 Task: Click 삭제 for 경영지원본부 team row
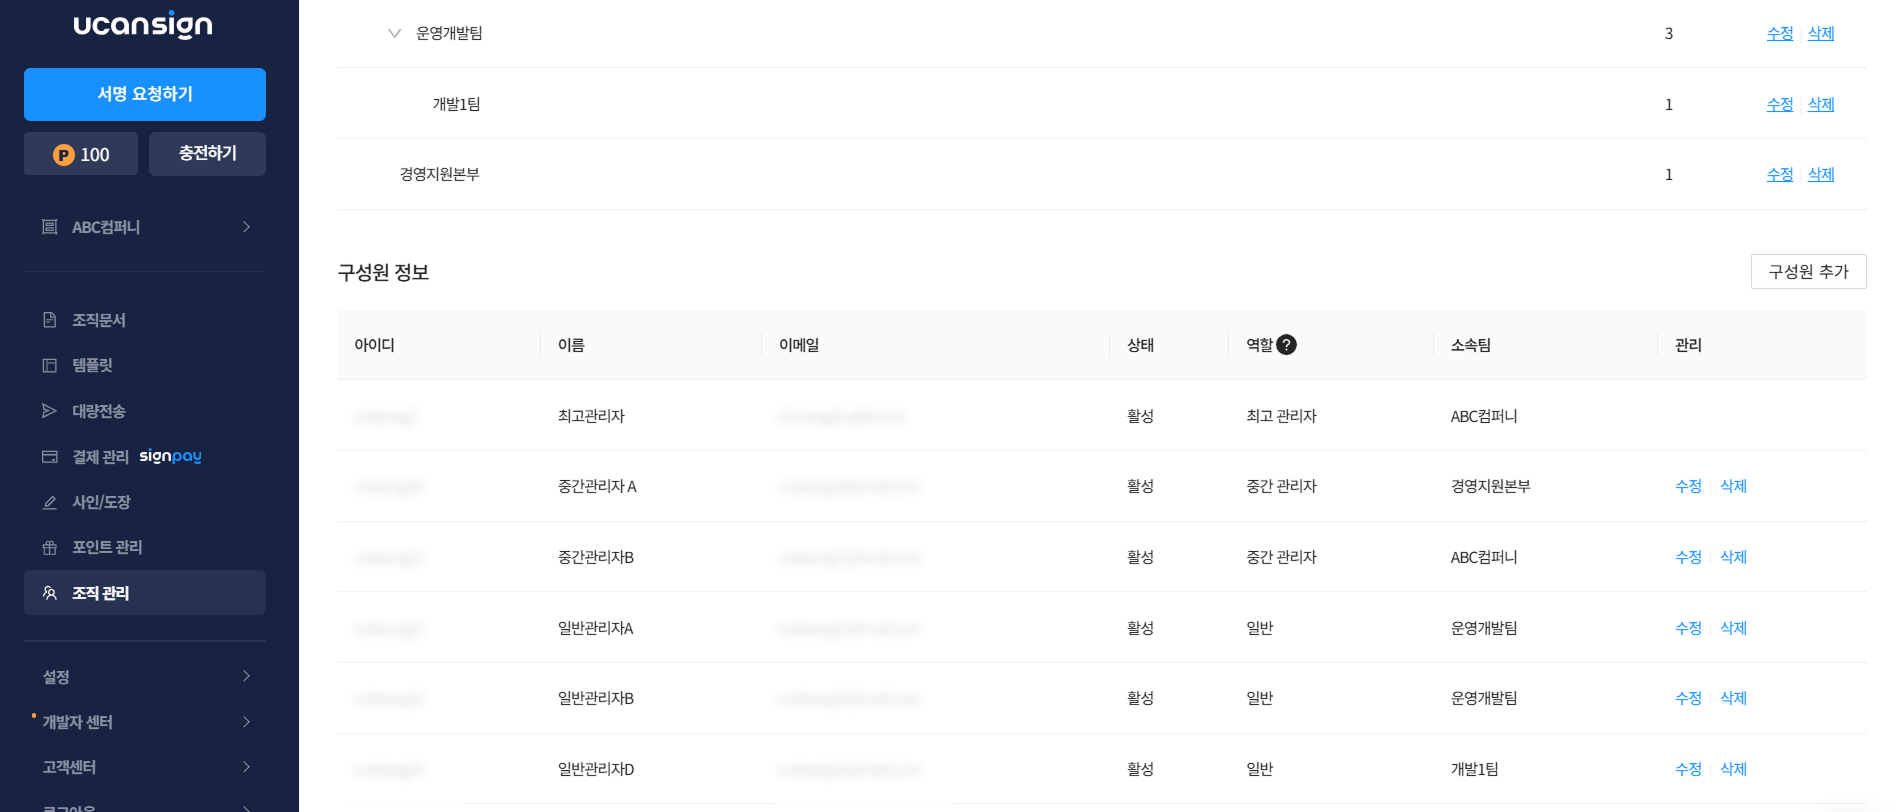pyautogui.click(x=1821, y=174)
